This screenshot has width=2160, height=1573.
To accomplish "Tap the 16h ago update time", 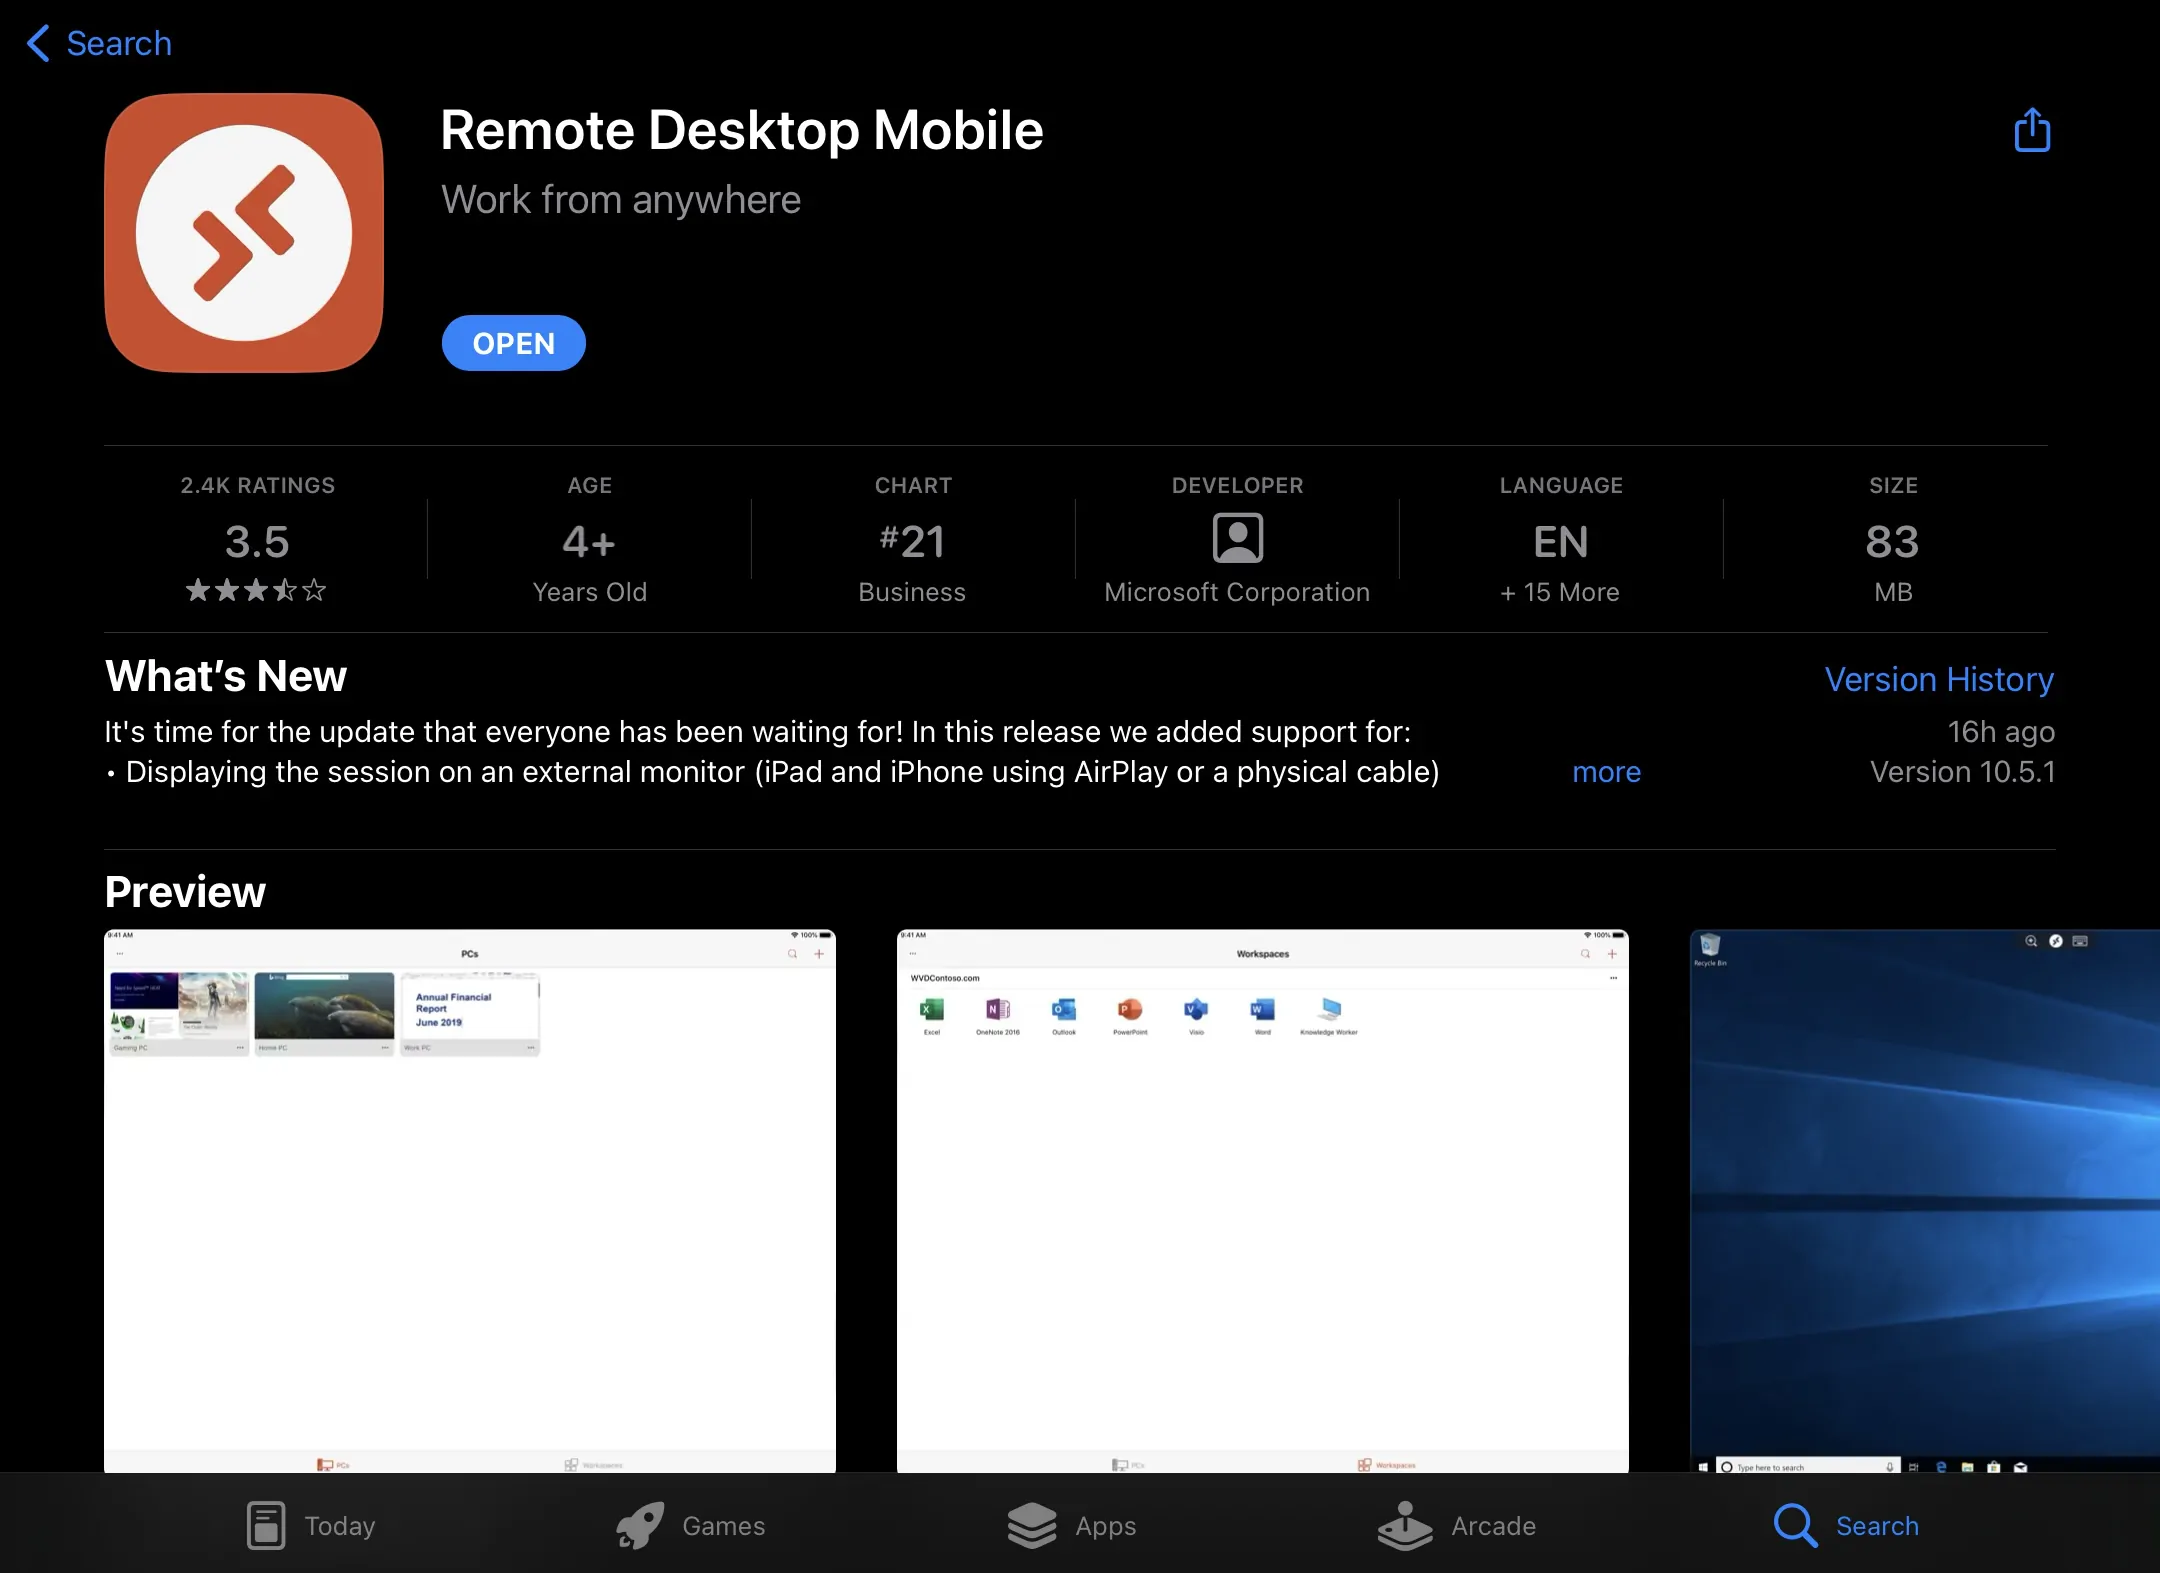I will click(2001, 732).
